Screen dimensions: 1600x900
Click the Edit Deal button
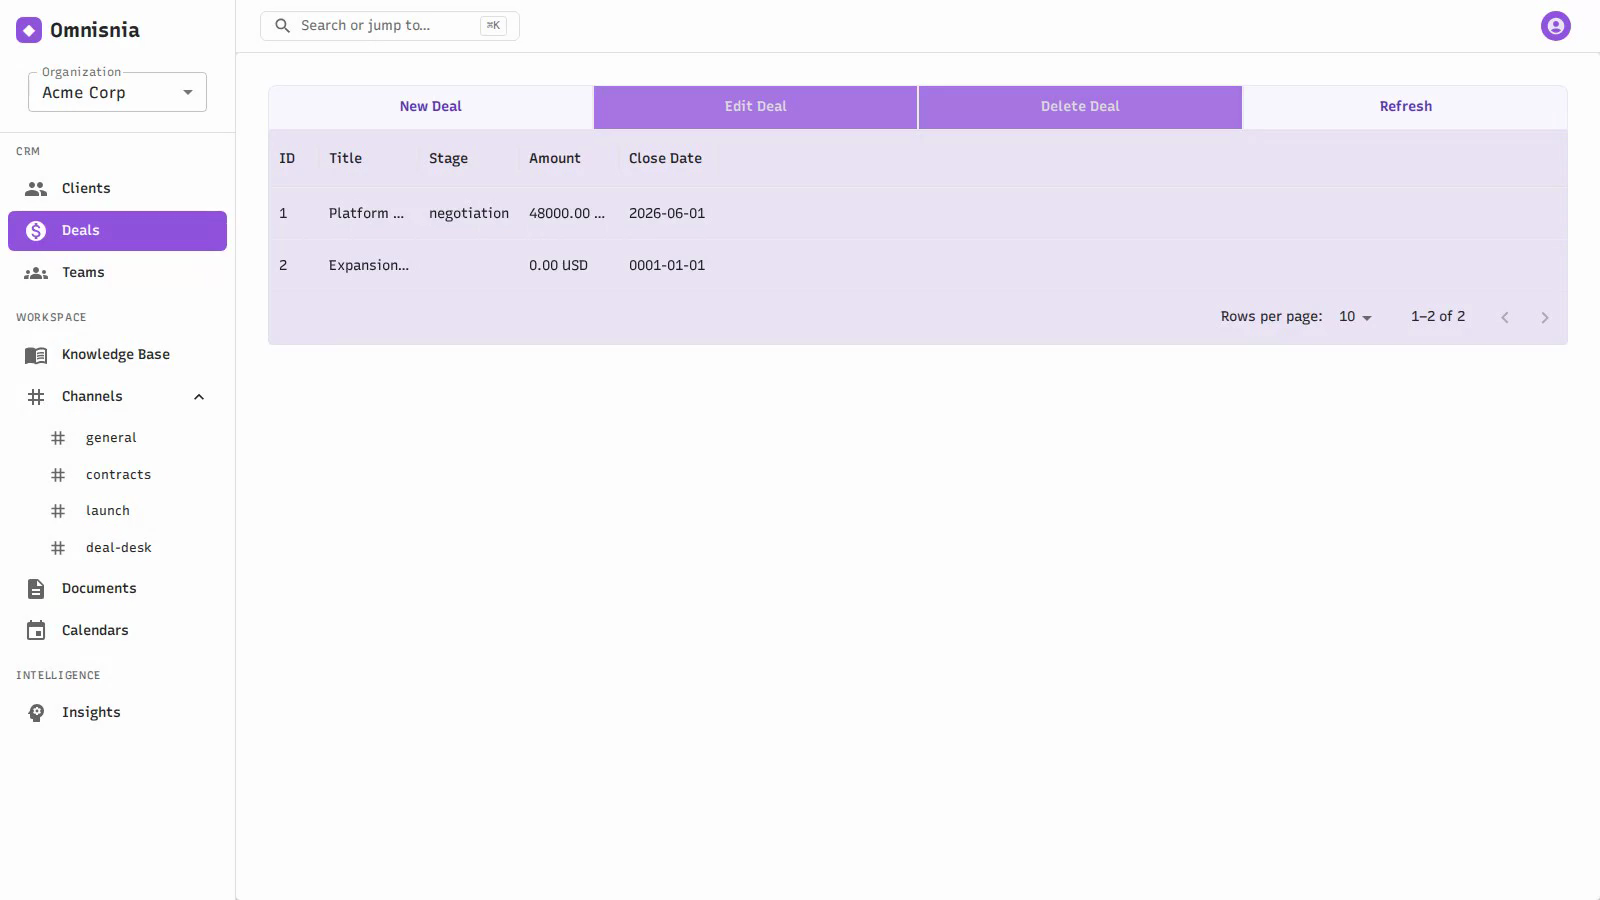pos(756,107)
